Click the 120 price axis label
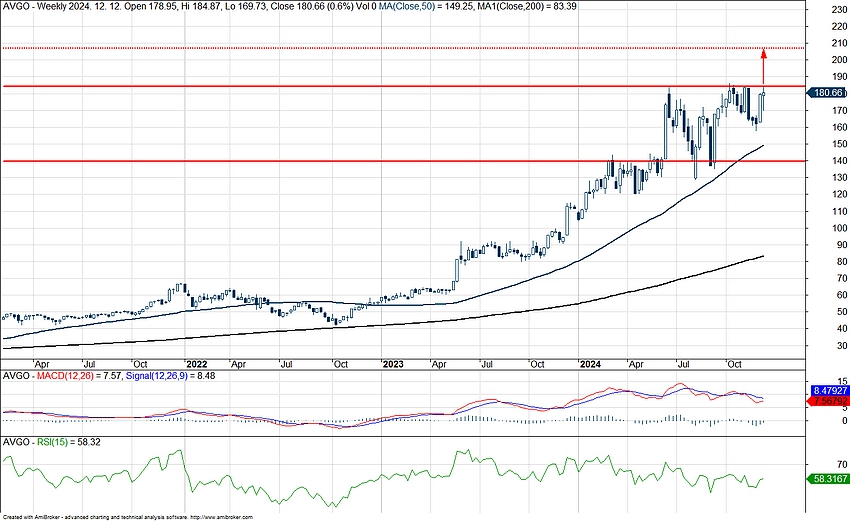 pos(840,194)
